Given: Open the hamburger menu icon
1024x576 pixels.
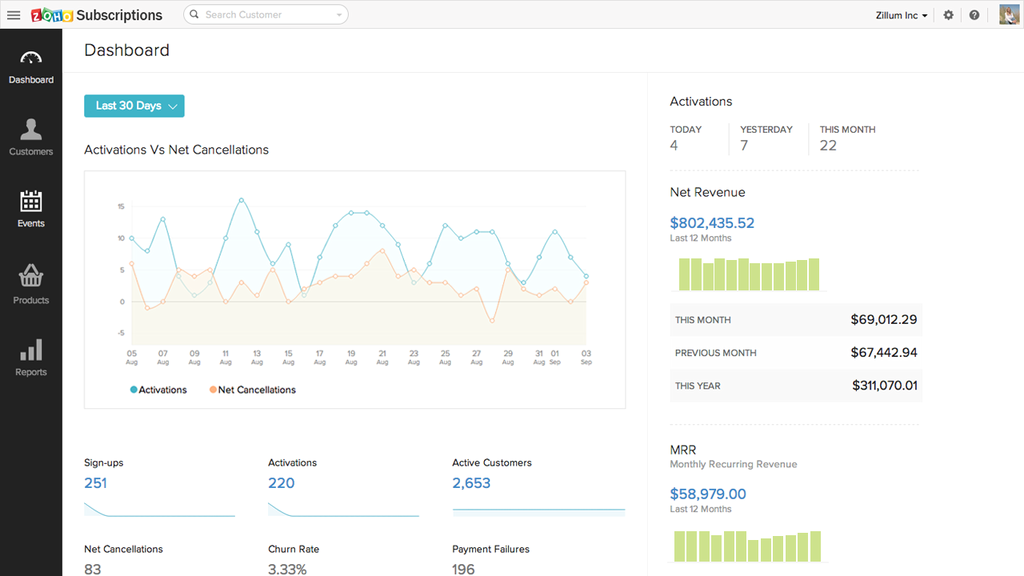Looking at the screenshot, I should pos(14,15).
